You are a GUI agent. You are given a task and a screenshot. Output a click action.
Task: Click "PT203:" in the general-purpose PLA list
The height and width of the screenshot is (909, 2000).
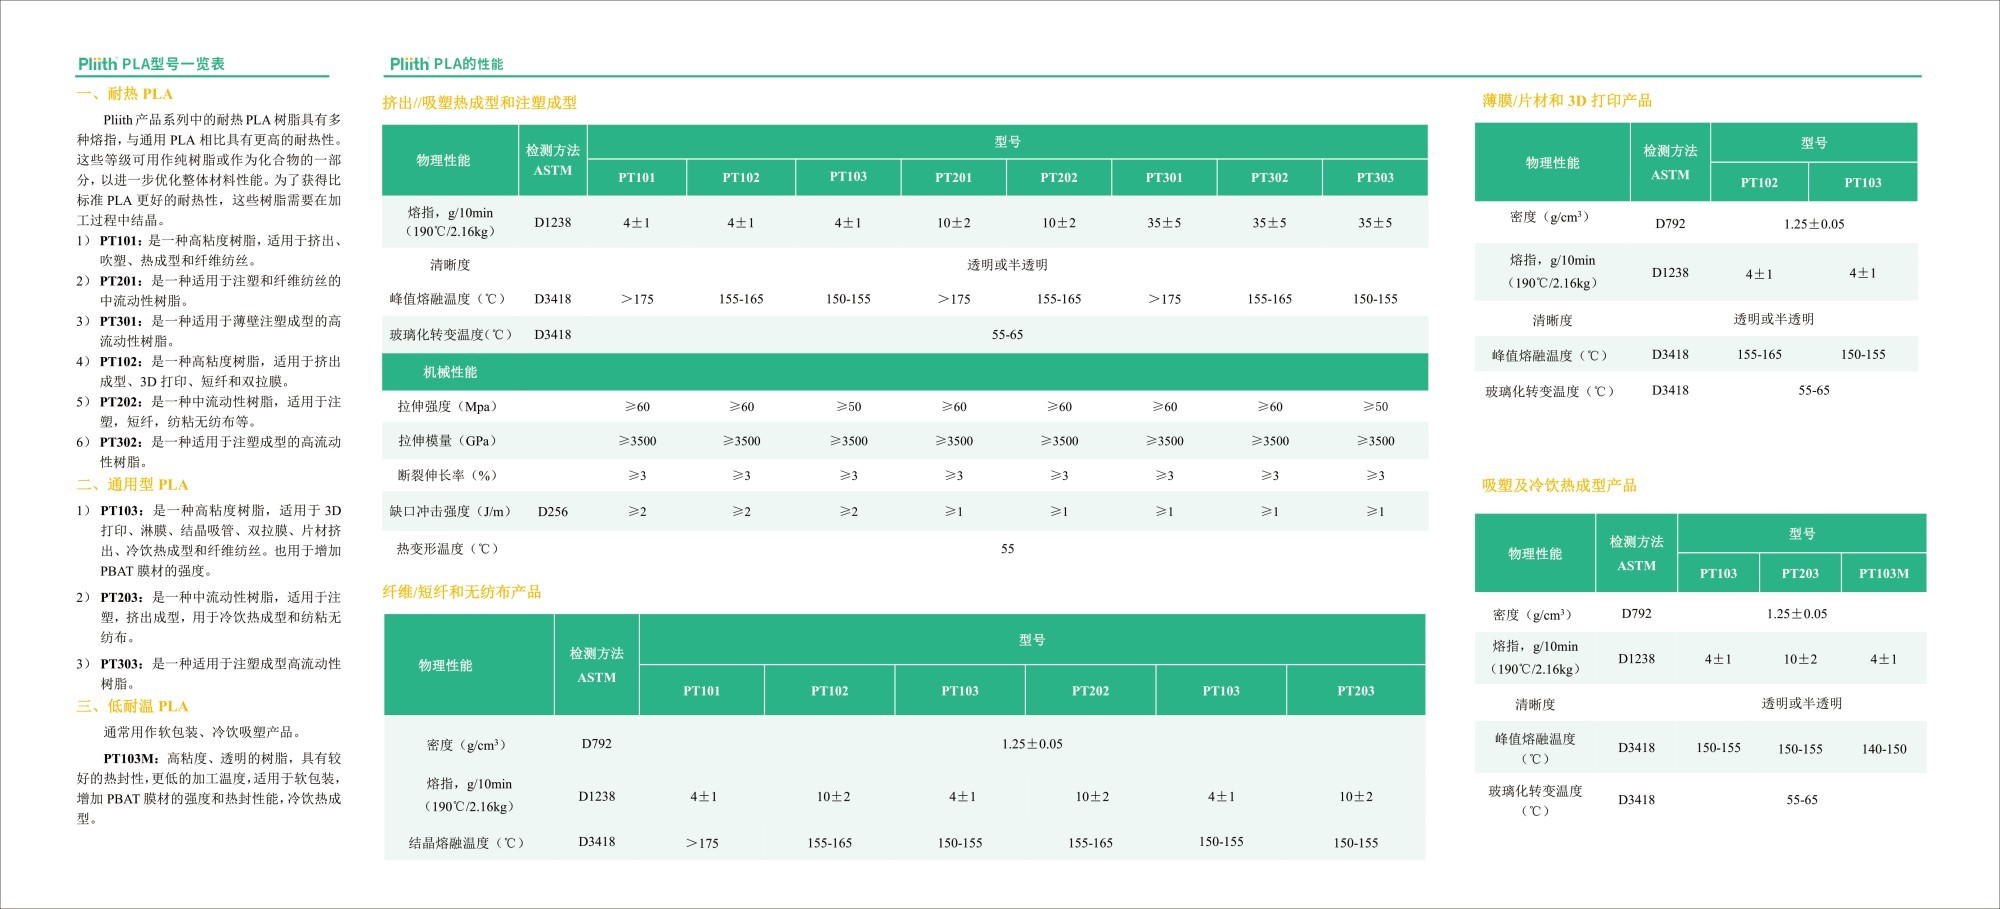coord(121,597)
